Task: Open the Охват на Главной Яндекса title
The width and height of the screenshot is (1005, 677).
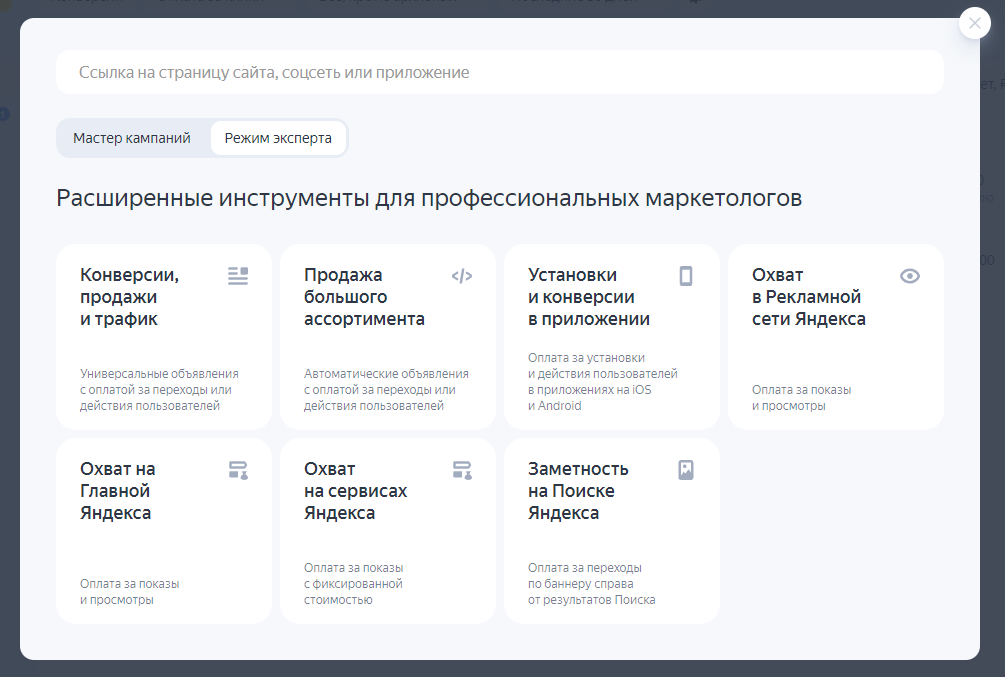Action: coord(117,491)
